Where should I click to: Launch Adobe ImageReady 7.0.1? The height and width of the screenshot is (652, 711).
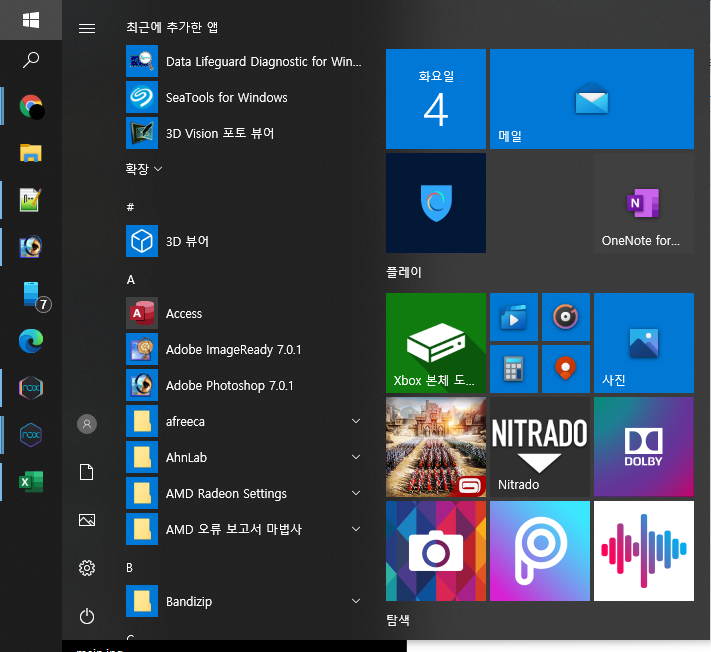[244, 349]
